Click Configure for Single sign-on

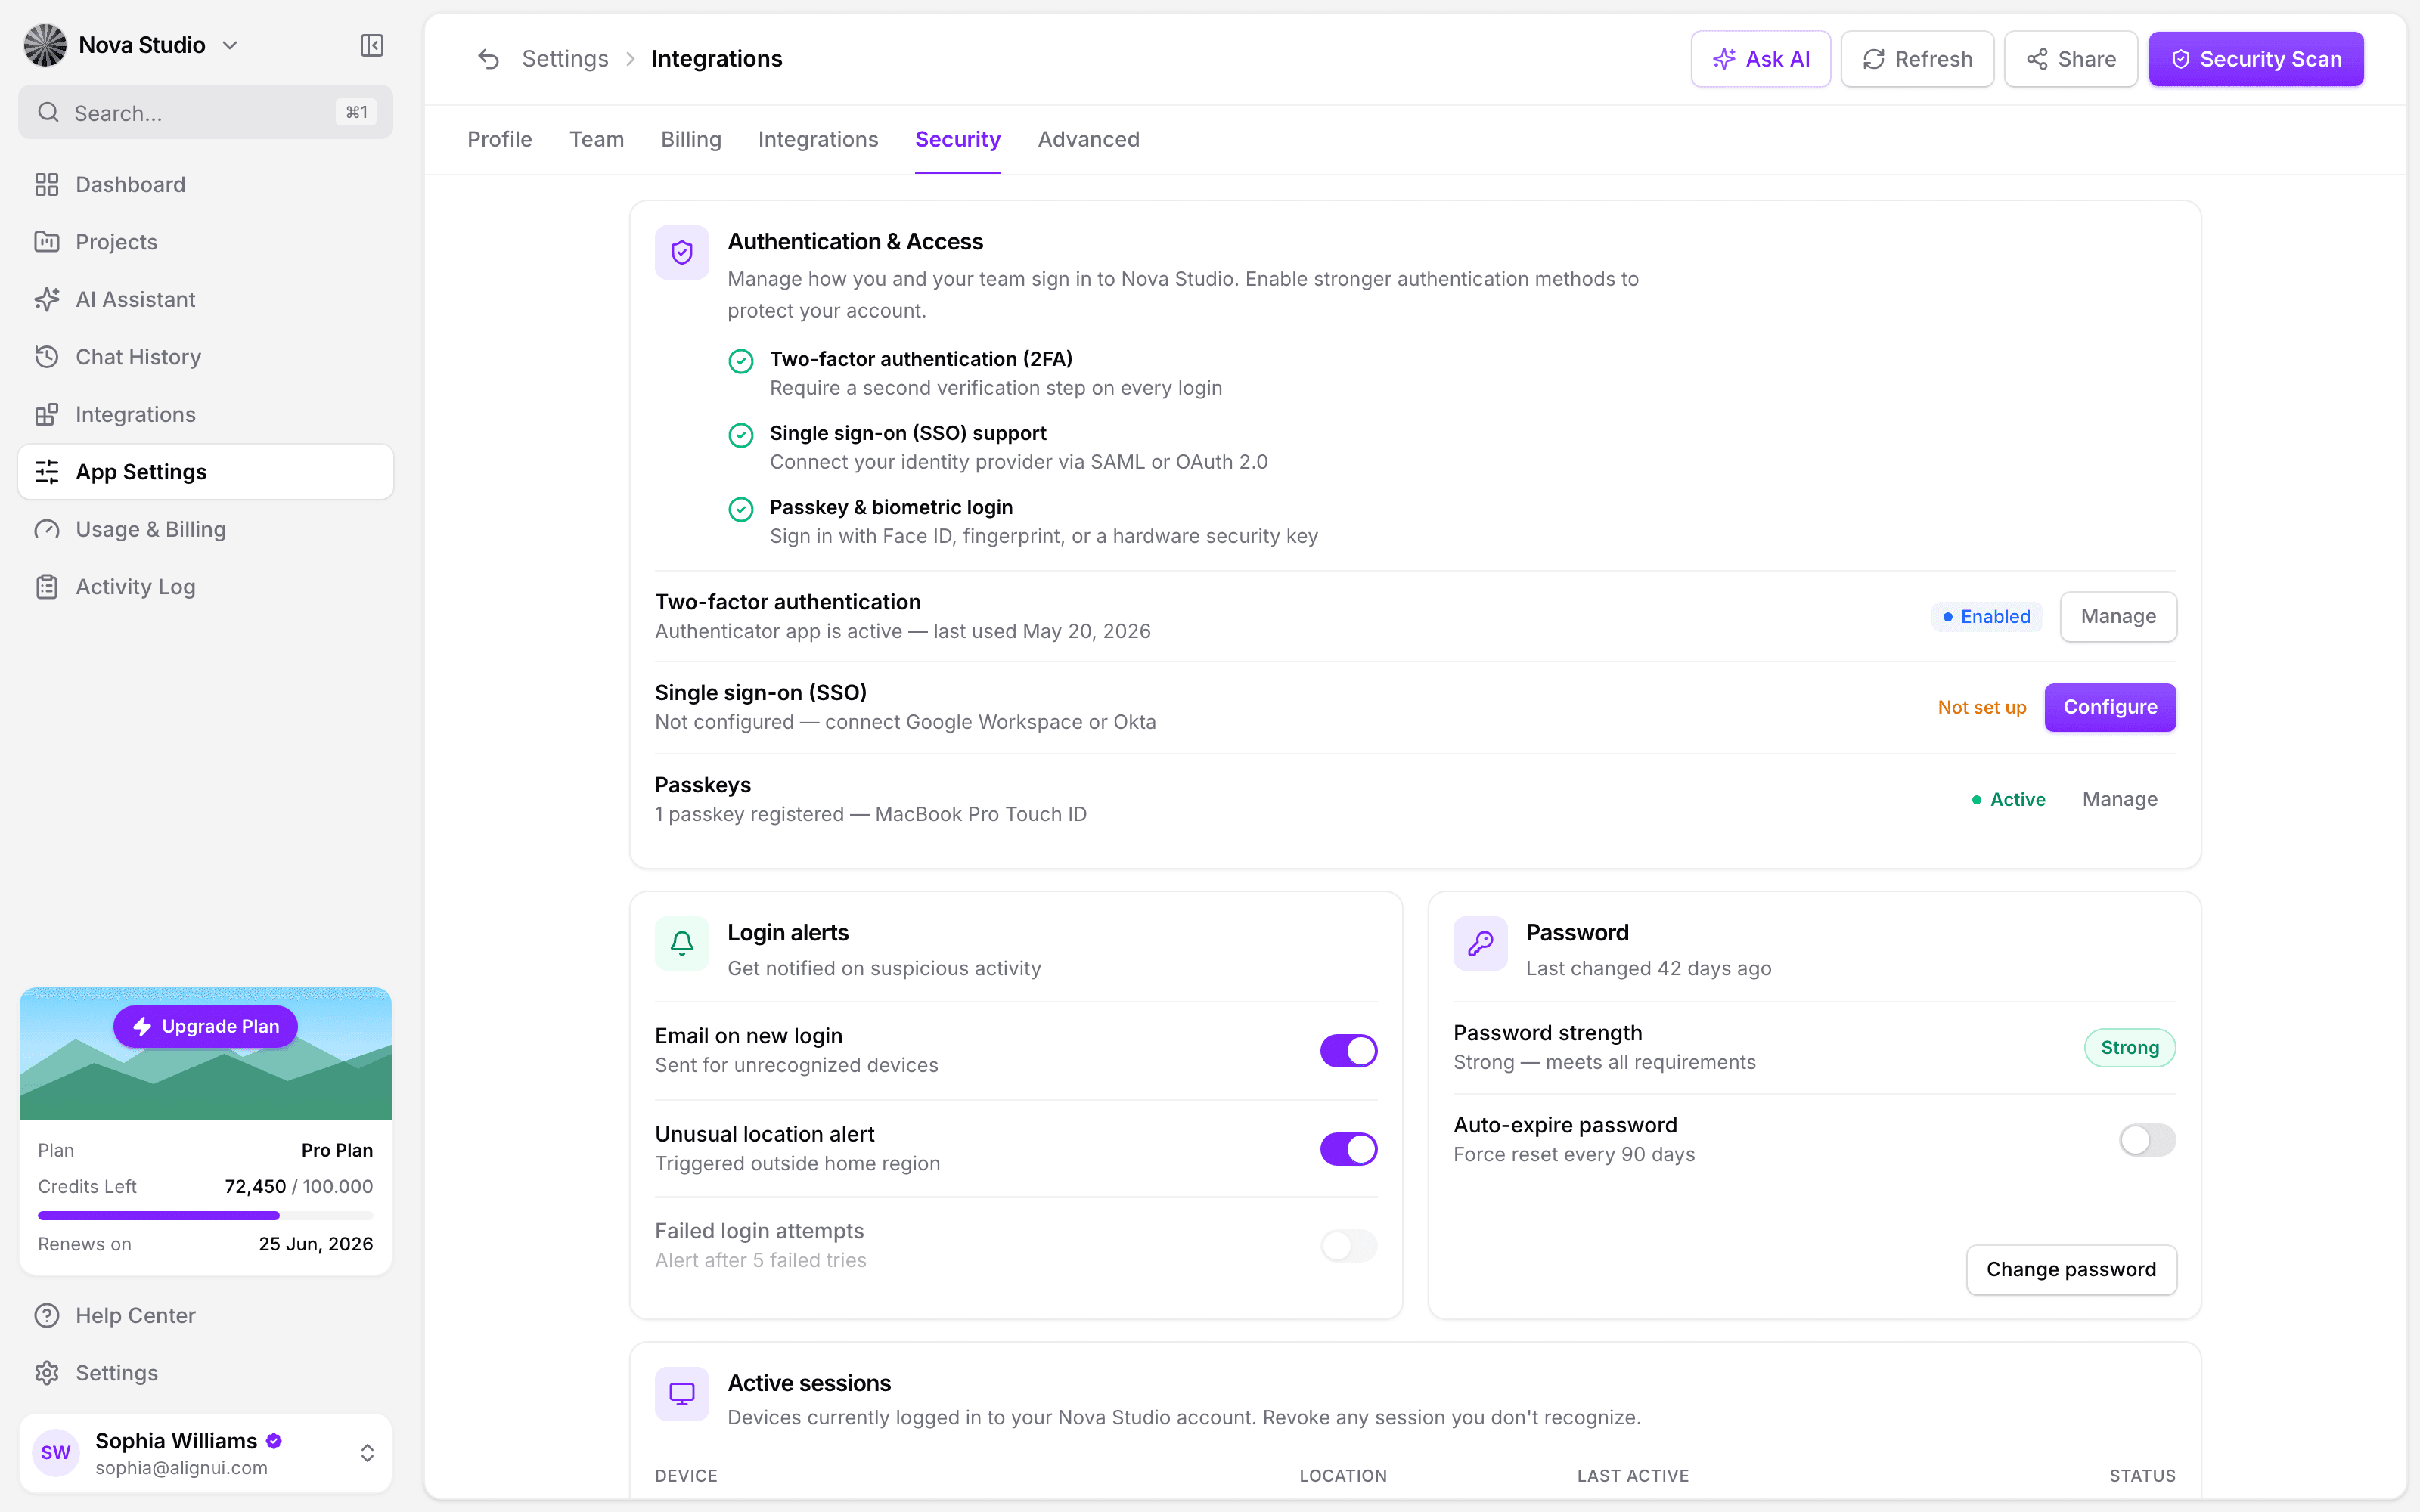pos(2110,707)
